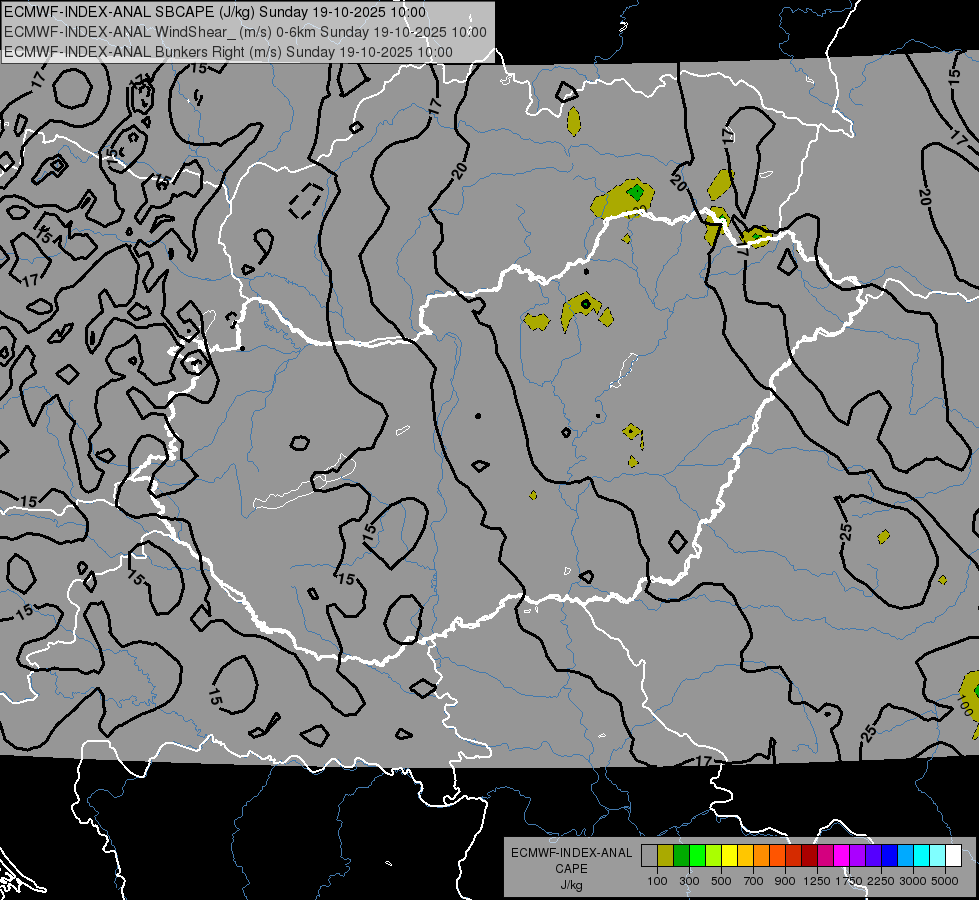
Task: Click the J/kg unit label in the legend
Action: (571, 885)
